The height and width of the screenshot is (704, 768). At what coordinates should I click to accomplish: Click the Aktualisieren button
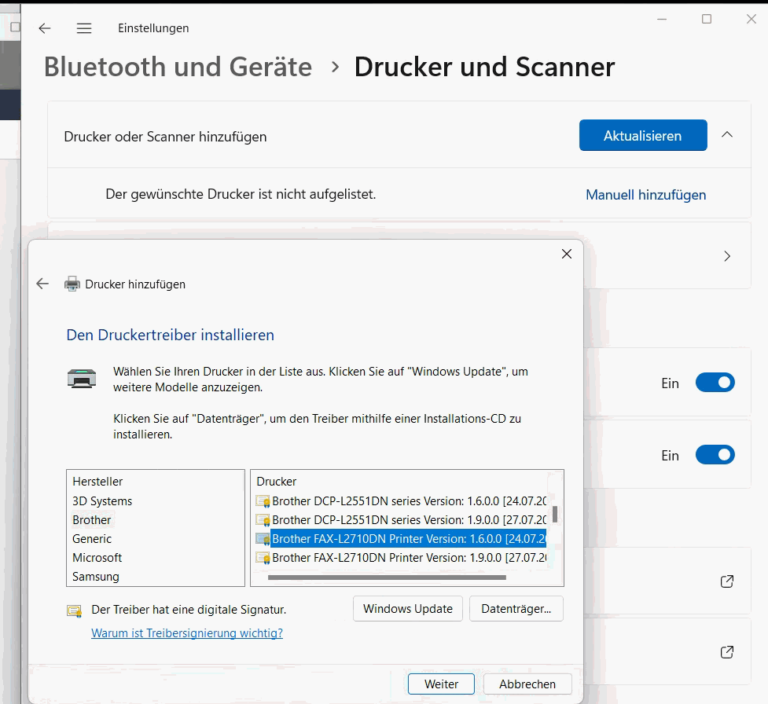[643, 135]
